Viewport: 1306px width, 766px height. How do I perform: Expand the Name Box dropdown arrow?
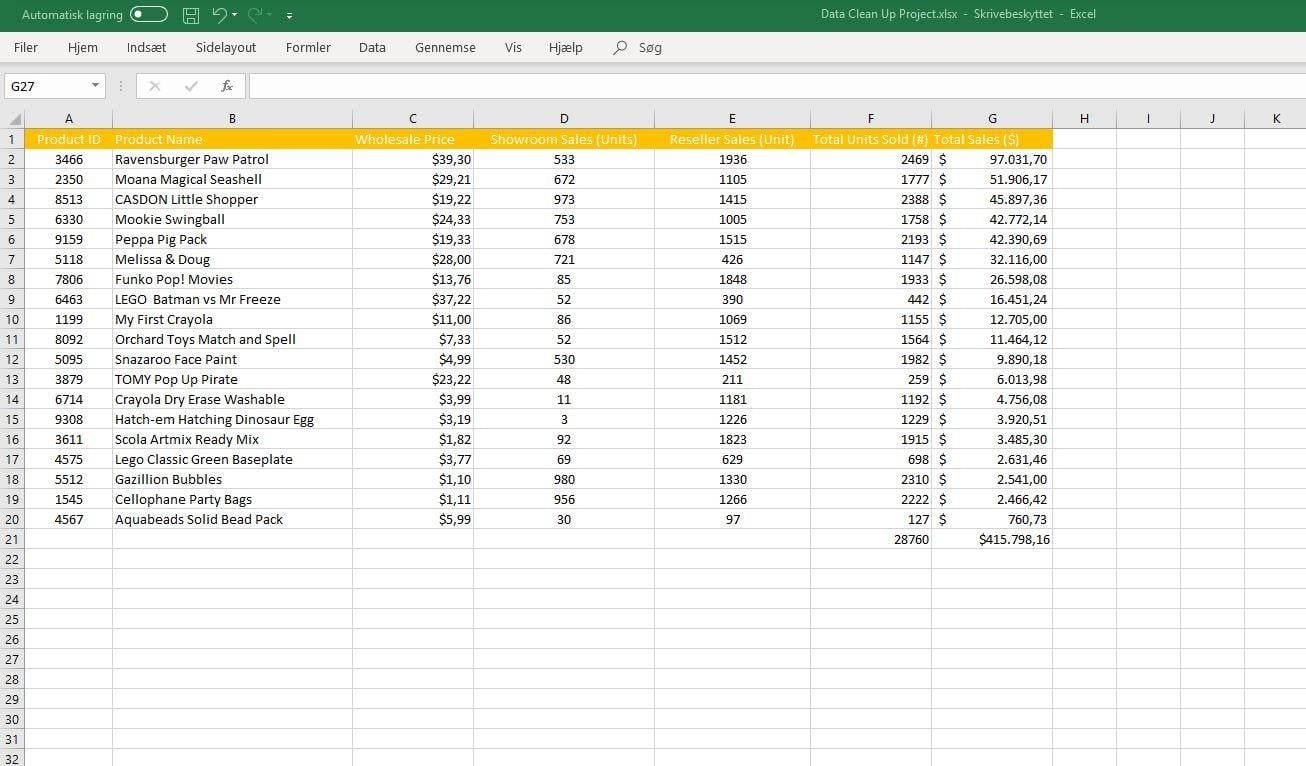(96, 86)
